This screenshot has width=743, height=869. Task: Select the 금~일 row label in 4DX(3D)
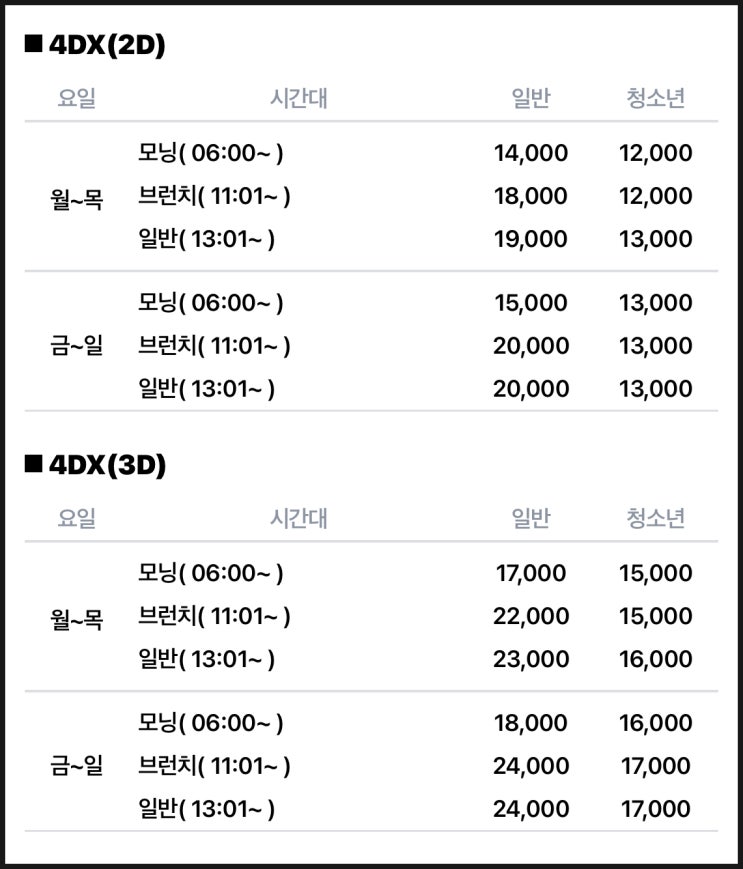coord(77,767)
